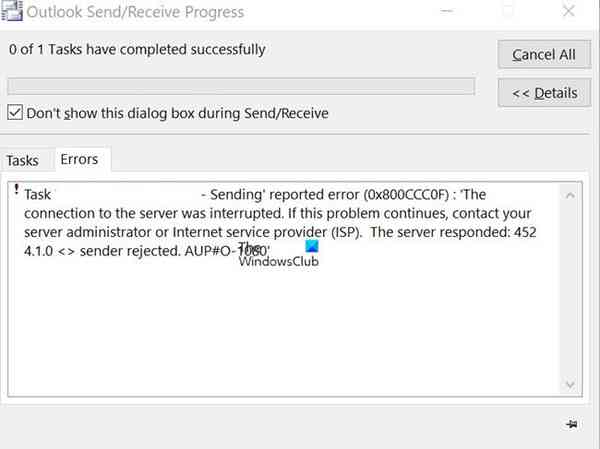Click the tasks completed status text
The image size is (600, 449).
(x=137, y=49)
